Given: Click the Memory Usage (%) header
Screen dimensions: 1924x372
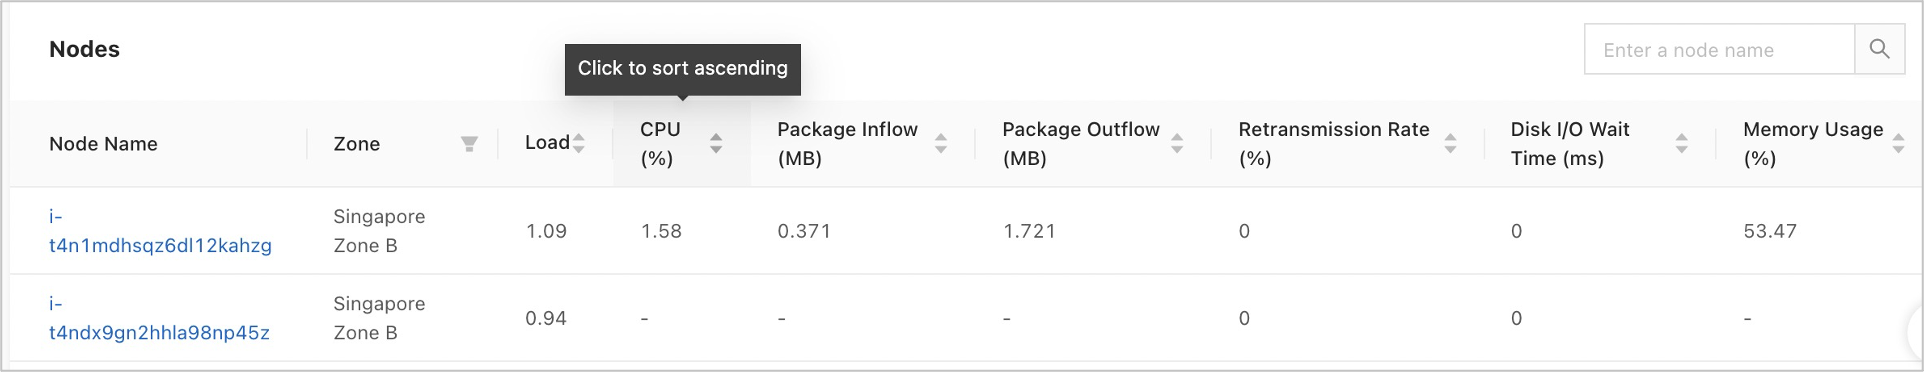Looking at the screenshot, I should (x=1813, y=144).
